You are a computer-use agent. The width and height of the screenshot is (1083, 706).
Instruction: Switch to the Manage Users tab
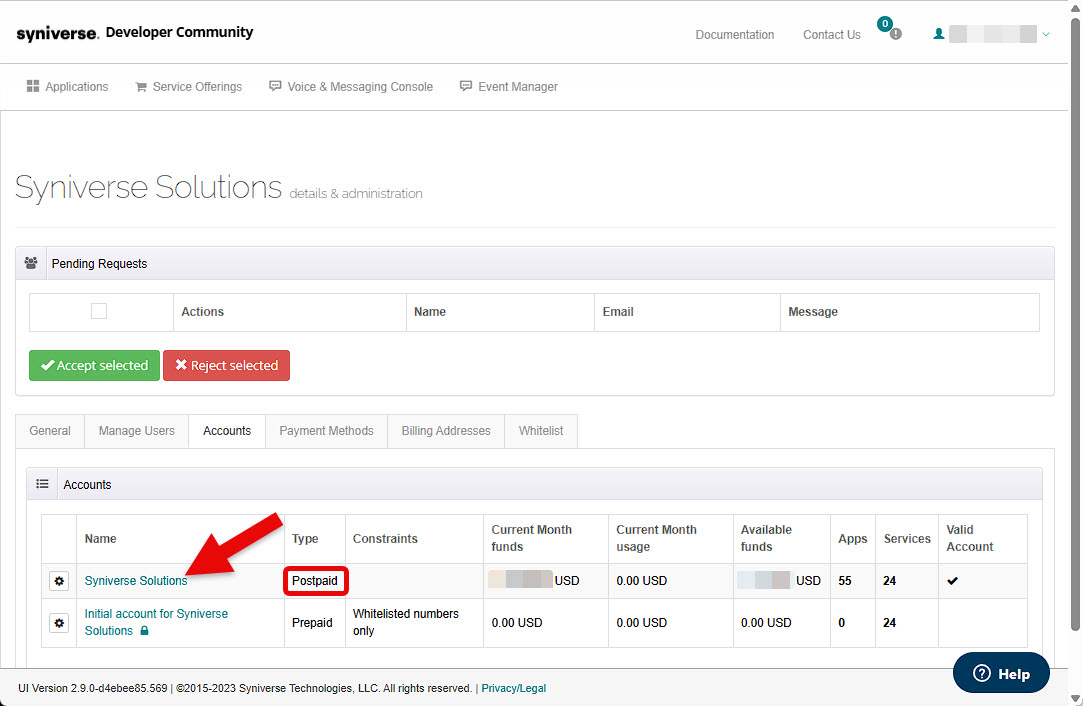pos(136,431)
